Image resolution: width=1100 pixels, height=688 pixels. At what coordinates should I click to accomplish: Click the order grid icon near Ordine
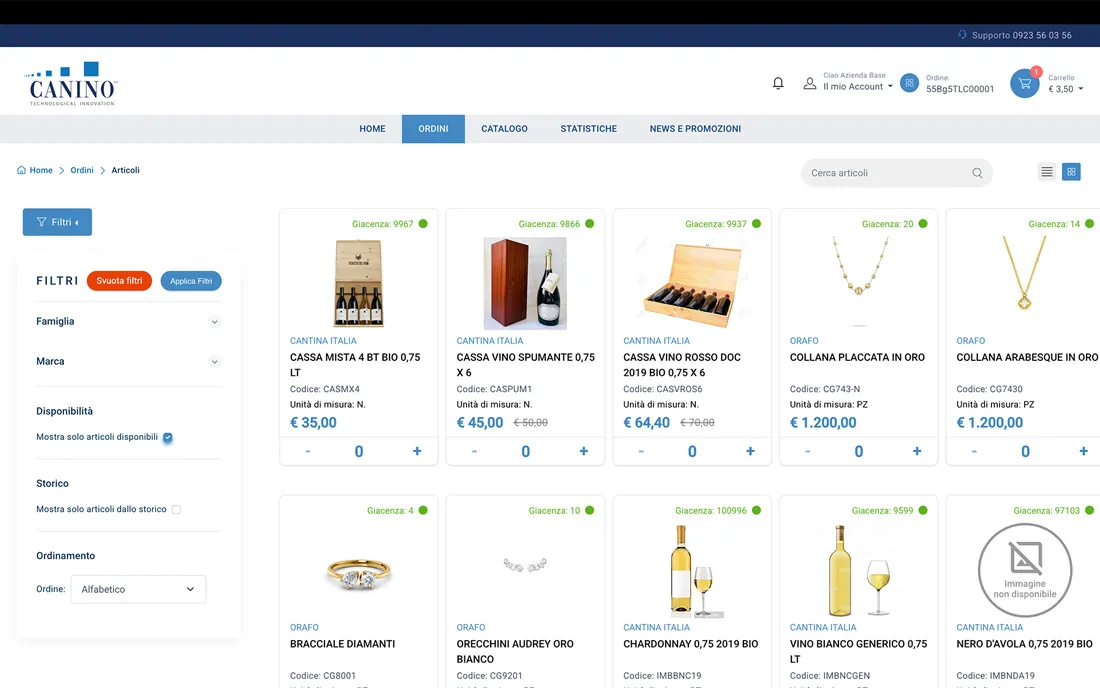click(x=909, y=83)
